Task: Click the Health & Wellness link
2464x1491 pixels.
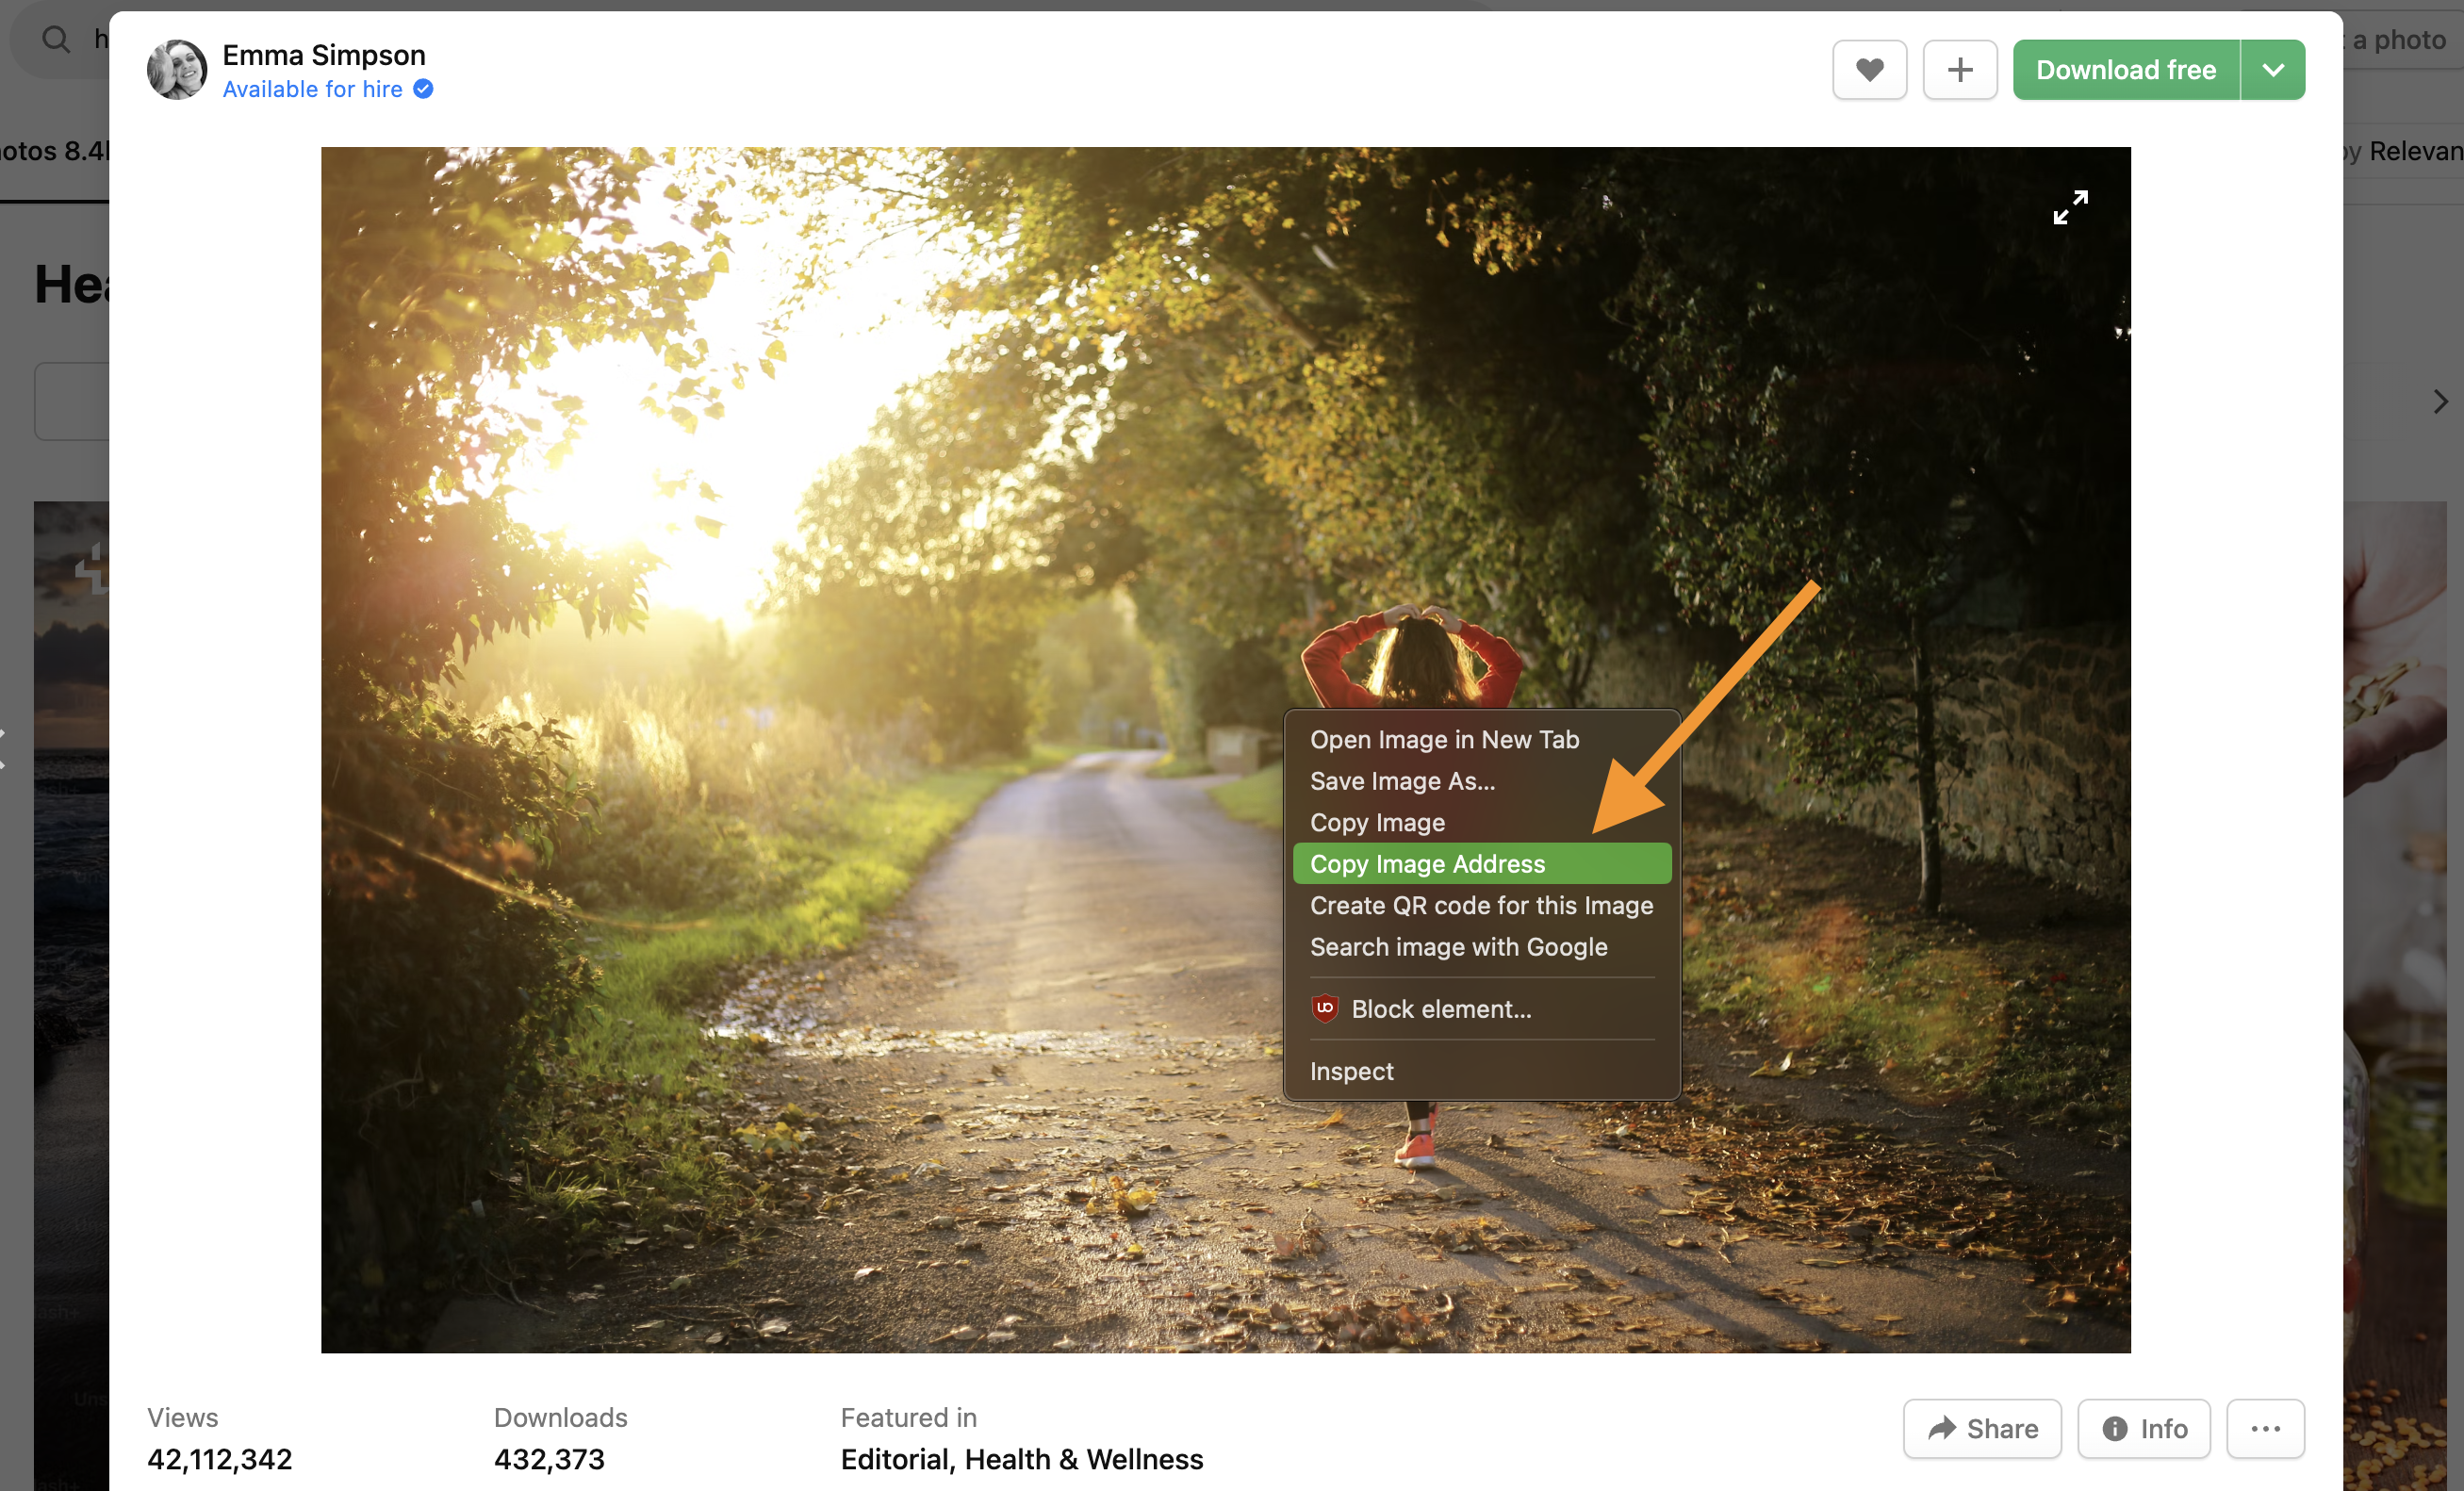Action: (x=1084, y=1459)
